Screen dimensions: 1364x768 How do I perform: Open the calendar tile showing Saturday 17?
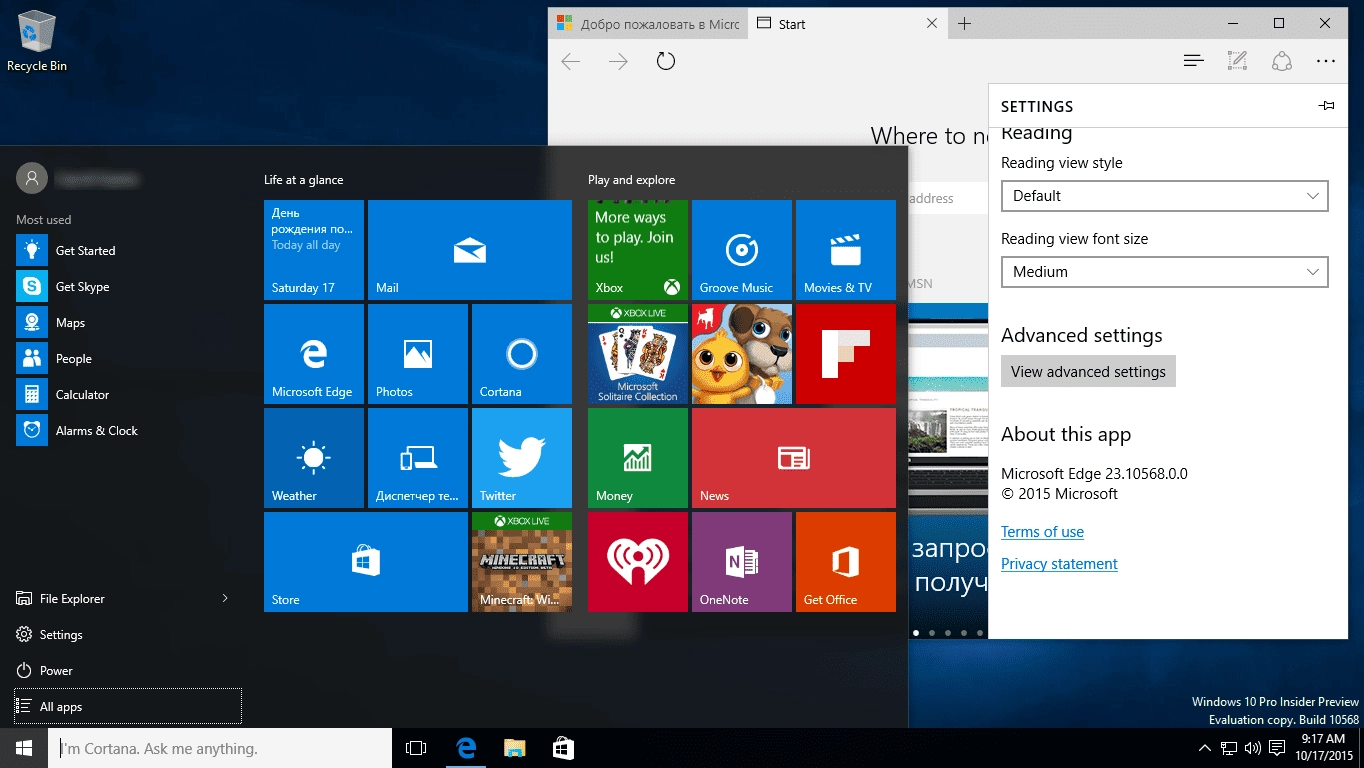[314, 250]
